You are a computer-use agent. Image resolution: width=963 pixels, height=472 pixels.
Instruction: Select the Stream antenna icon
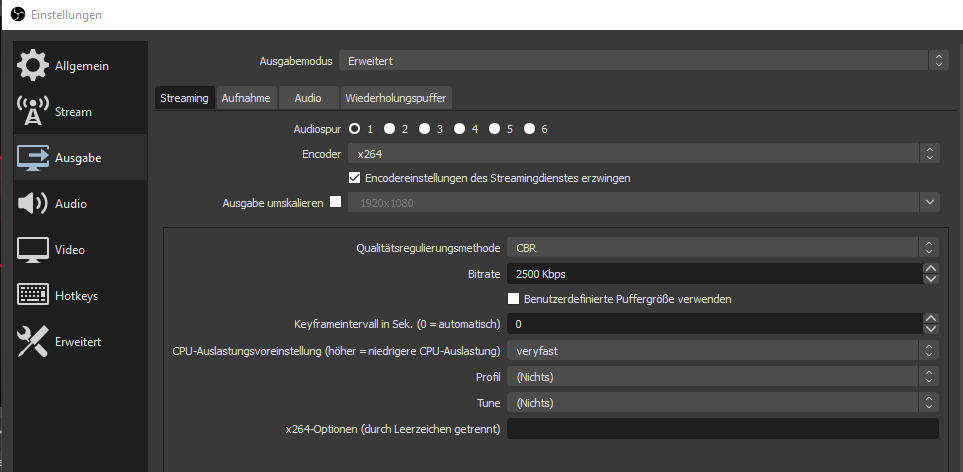[33, 112]
